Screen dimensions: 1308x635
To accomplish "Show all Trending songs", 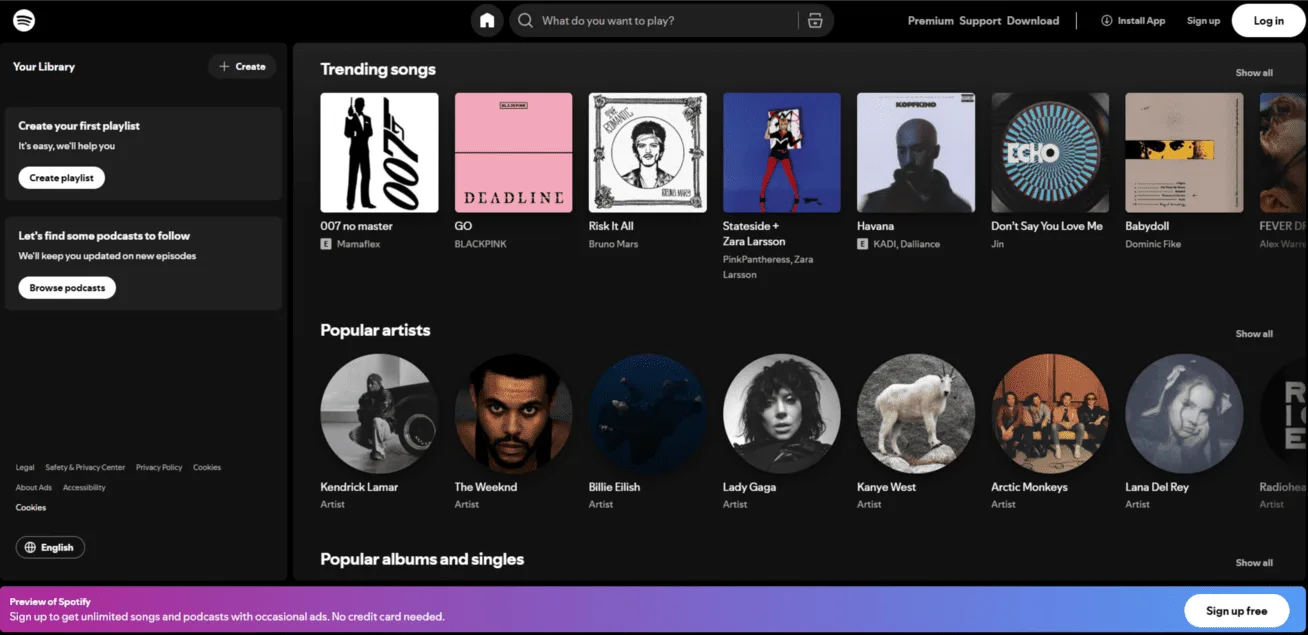I will pos(1254,73).
